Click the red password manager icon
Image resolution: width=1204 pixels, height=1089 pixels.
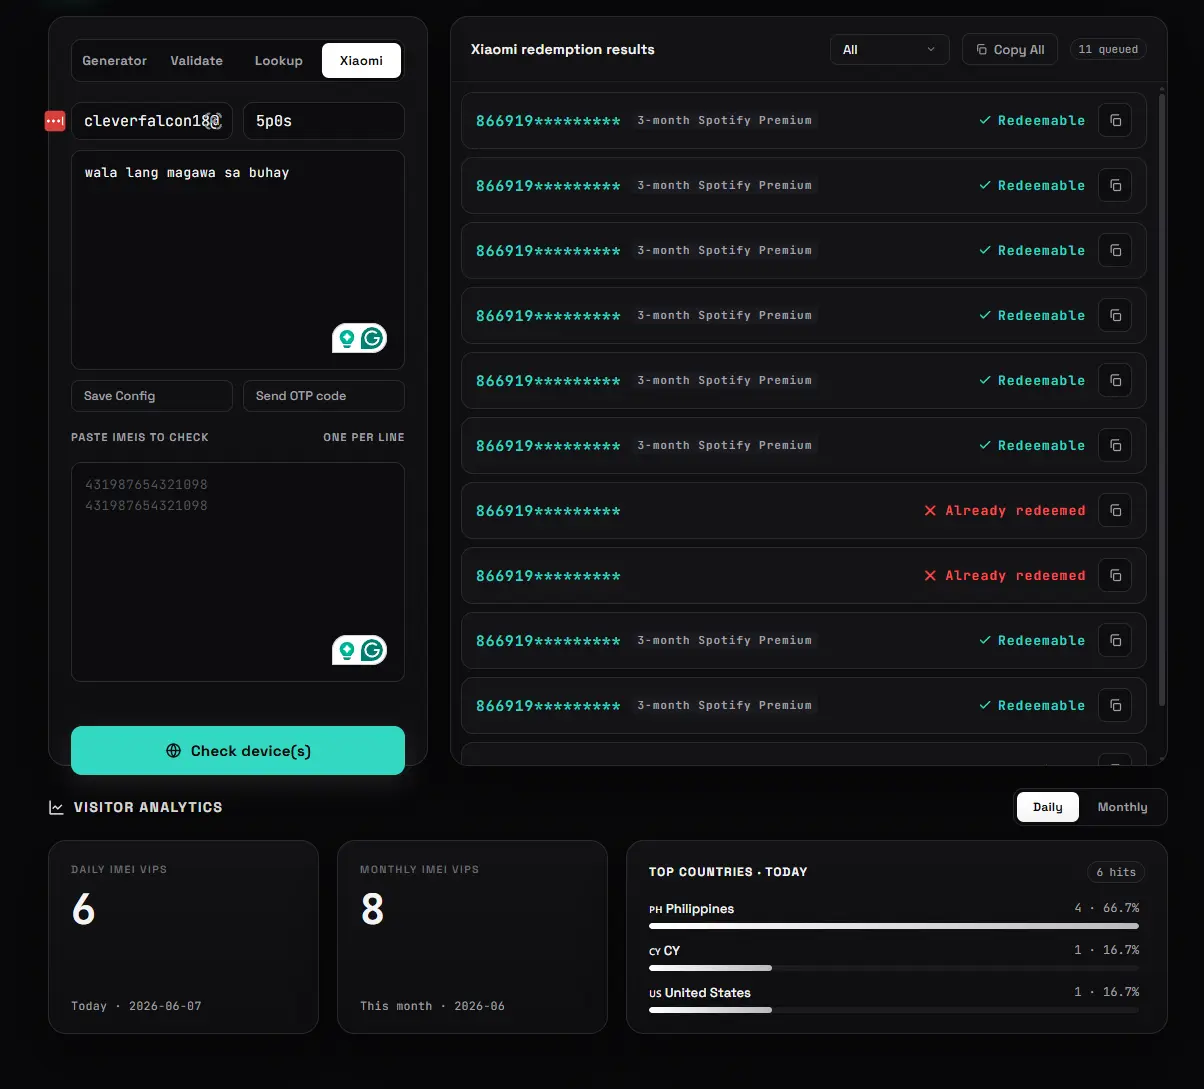[55, 120]
